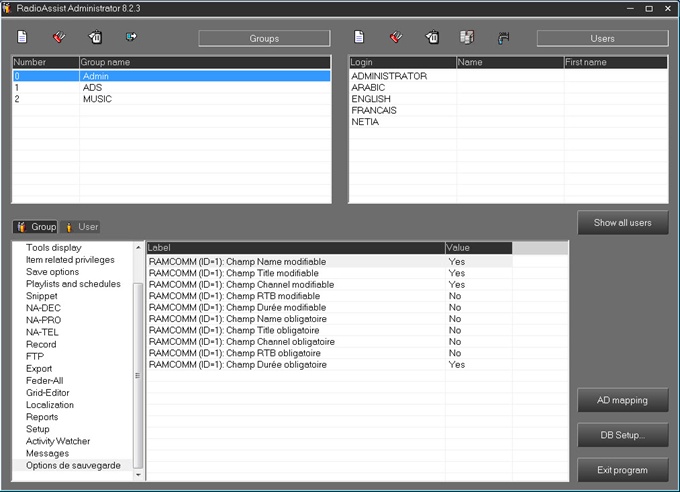This screenshot has height=492, width=680.
Task: Select the NETIA user login
Action: click(366, 122)
